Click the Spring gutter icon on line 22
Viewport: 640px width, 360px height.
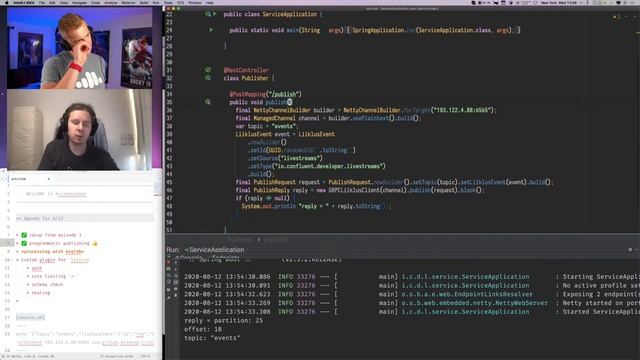click(x=208, y=14)
